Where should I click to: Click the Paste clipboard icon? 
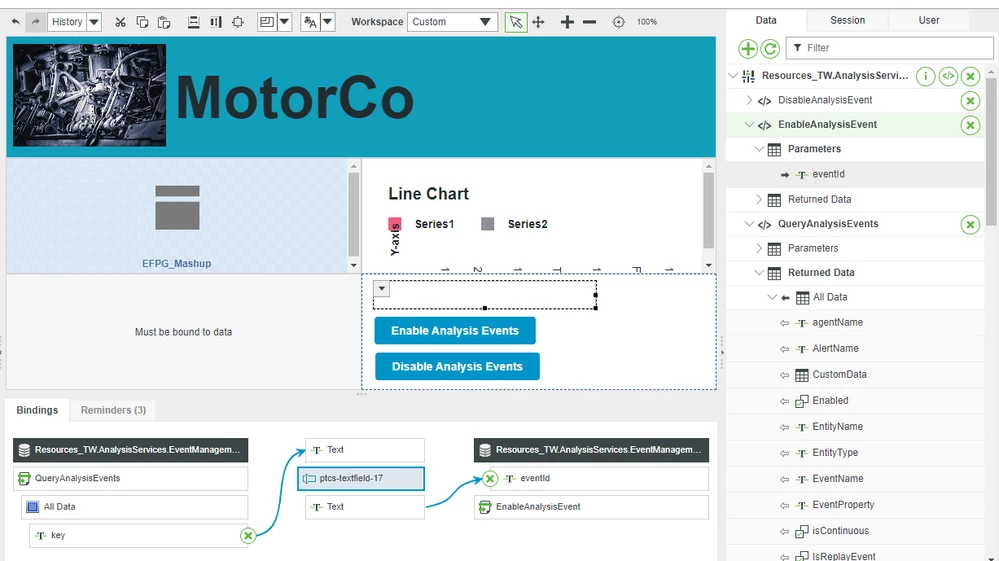[164, 22]
